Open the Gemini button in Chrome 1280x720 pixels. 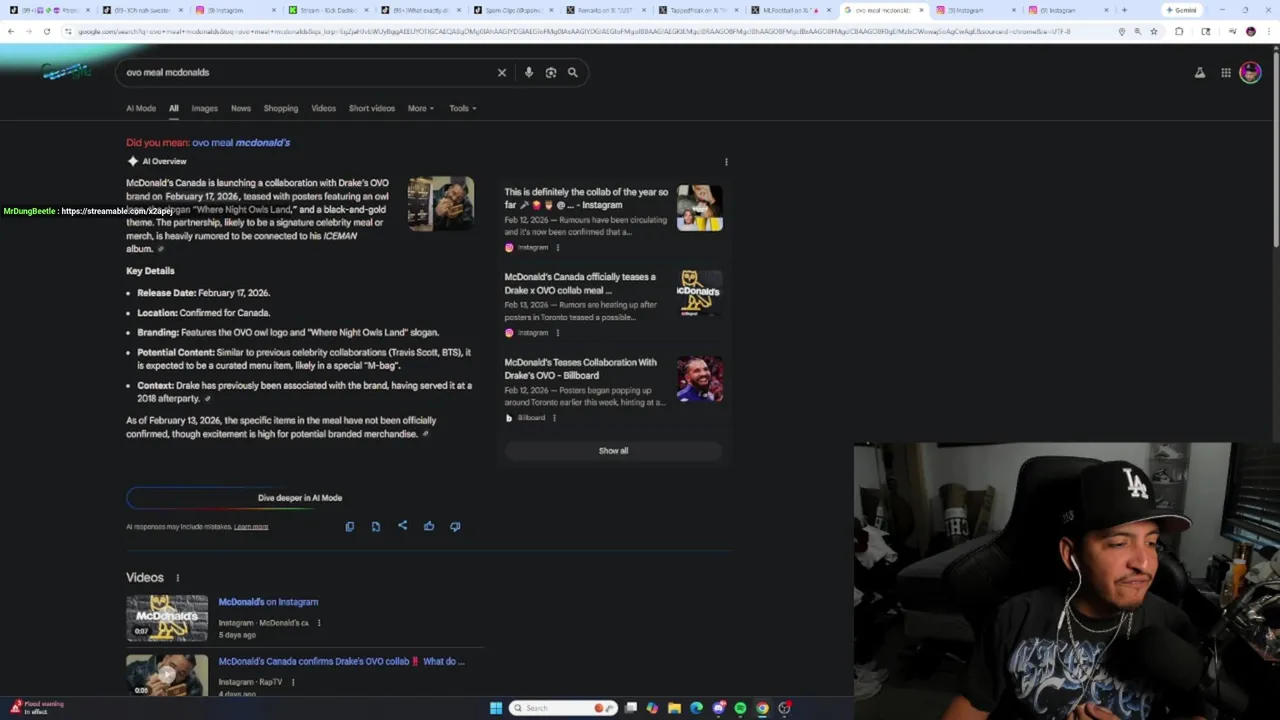pos(1182,10)
